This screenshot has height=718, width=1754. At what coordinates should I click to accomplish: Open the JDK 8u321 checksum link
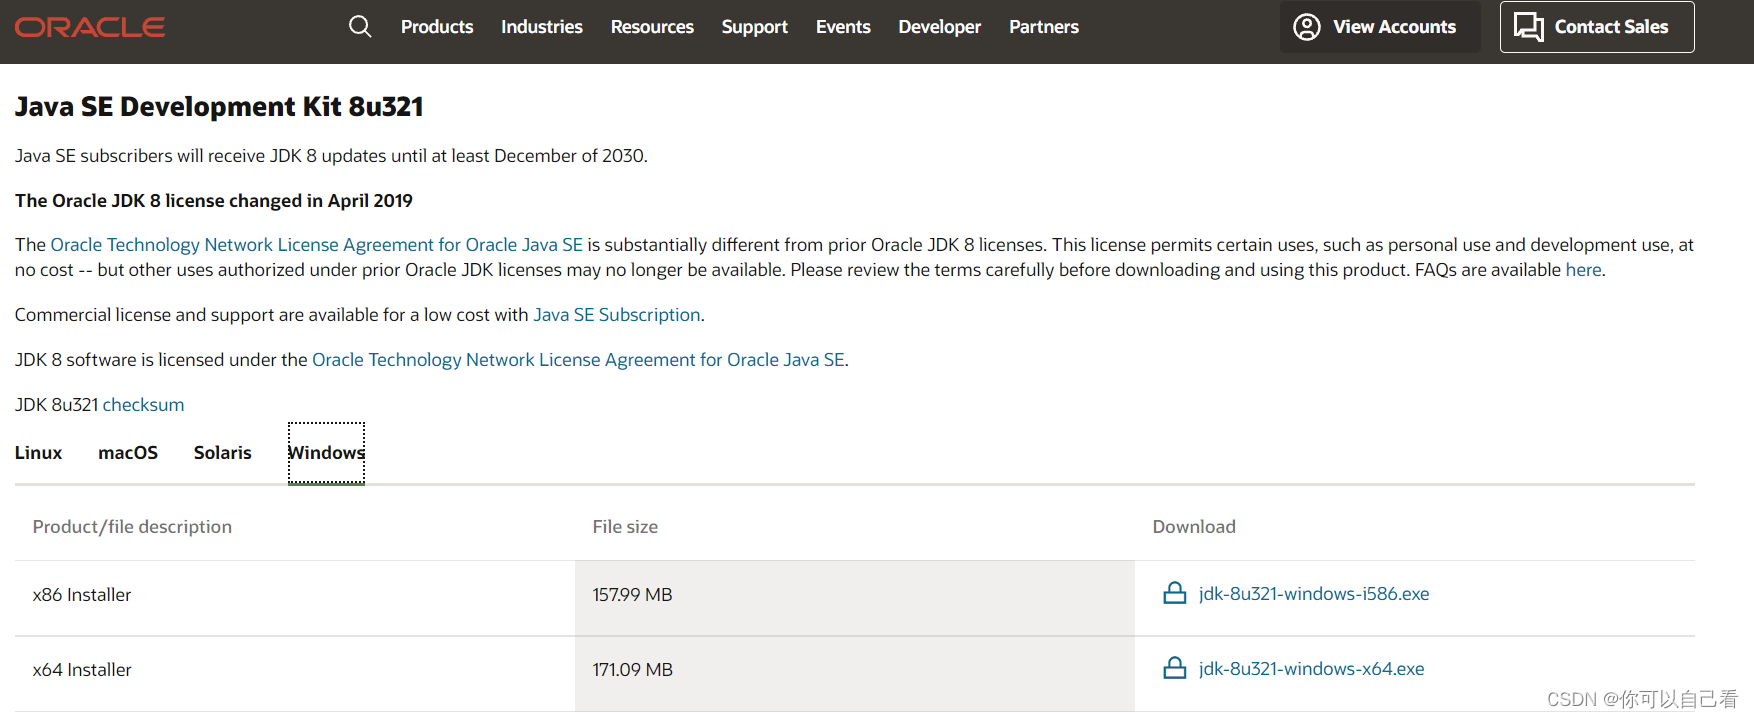click(143, 405)
